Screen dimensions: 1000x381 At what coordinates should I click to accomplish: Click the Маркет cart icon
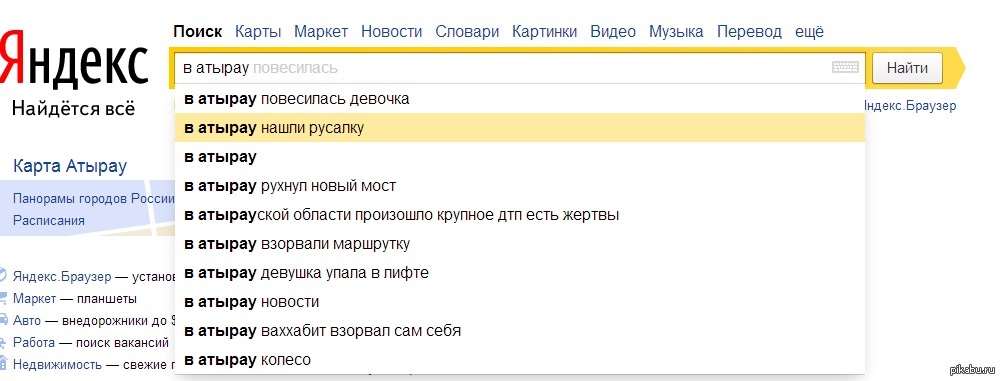click(3, 298)
